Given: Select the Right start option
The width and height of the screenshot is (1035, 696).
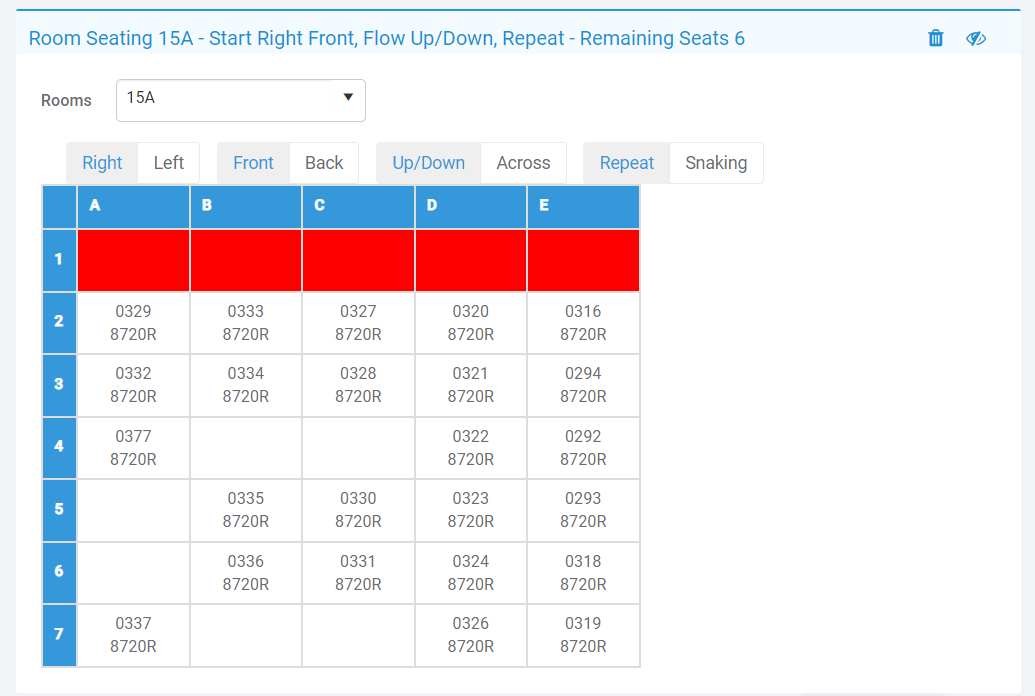Looking at the screenshot, I should (102, 163).
